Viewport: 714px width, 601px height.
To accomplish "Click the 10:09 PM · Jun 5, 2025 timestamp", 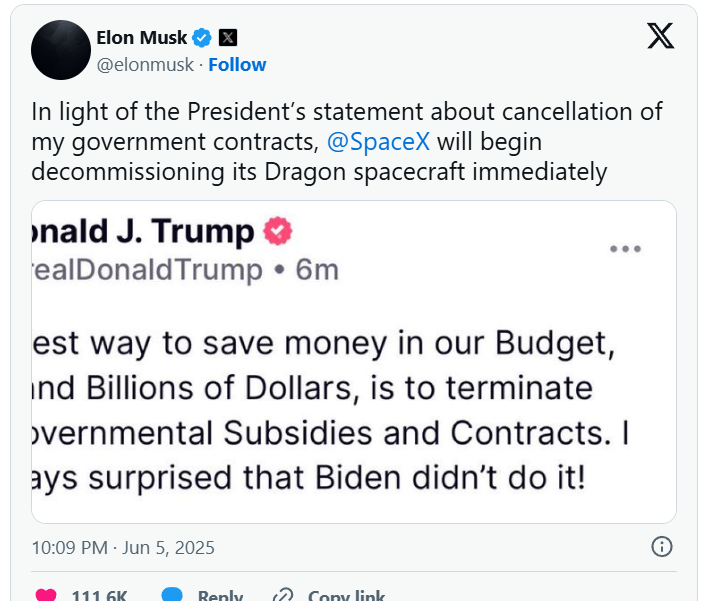I will click(x=123, y=548).
